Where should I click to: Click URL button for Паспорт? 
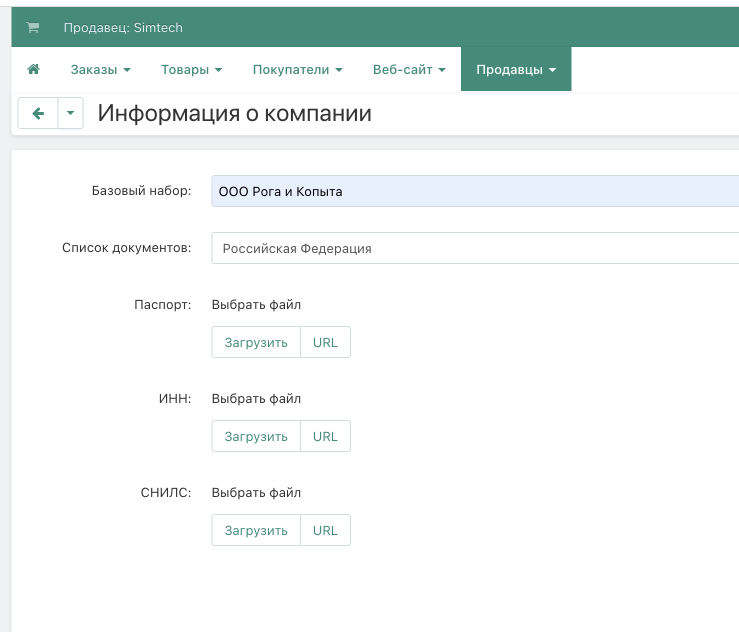click(x=325, y=342)
